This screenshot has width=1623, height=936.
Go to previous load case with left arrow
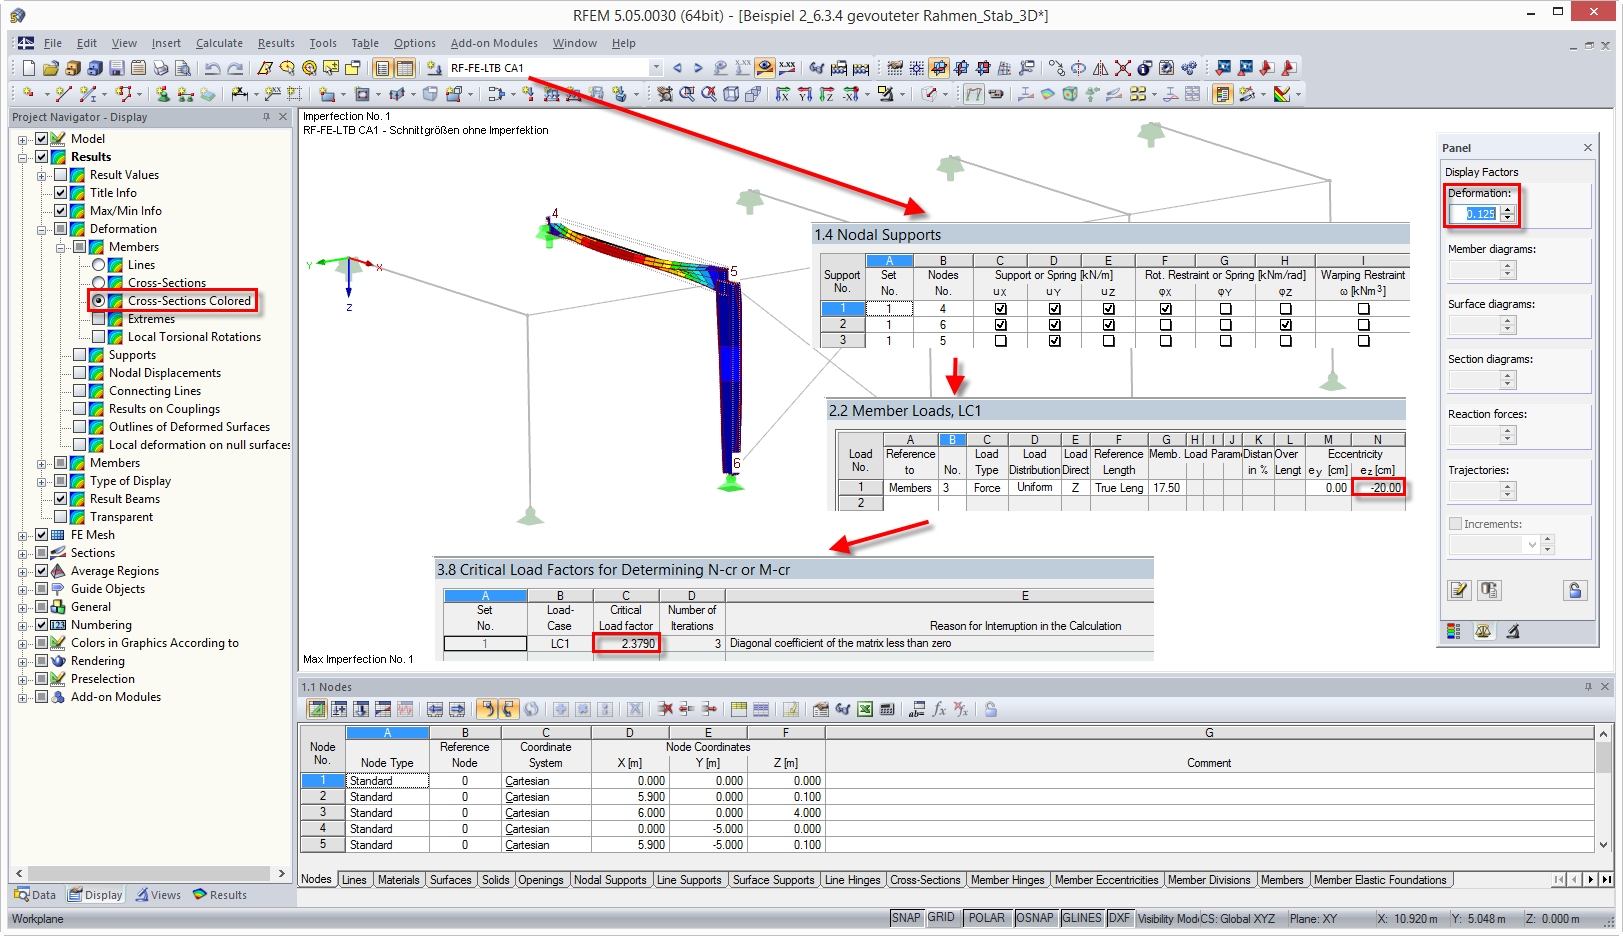pos(677,68)
